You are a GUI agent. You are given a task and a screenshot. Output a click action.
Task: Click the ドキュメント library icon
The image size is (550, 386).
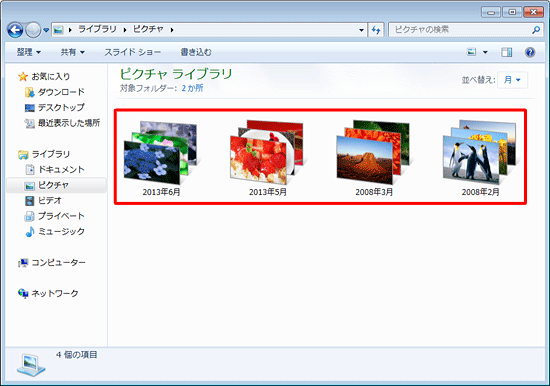click(x=30, y=170)
